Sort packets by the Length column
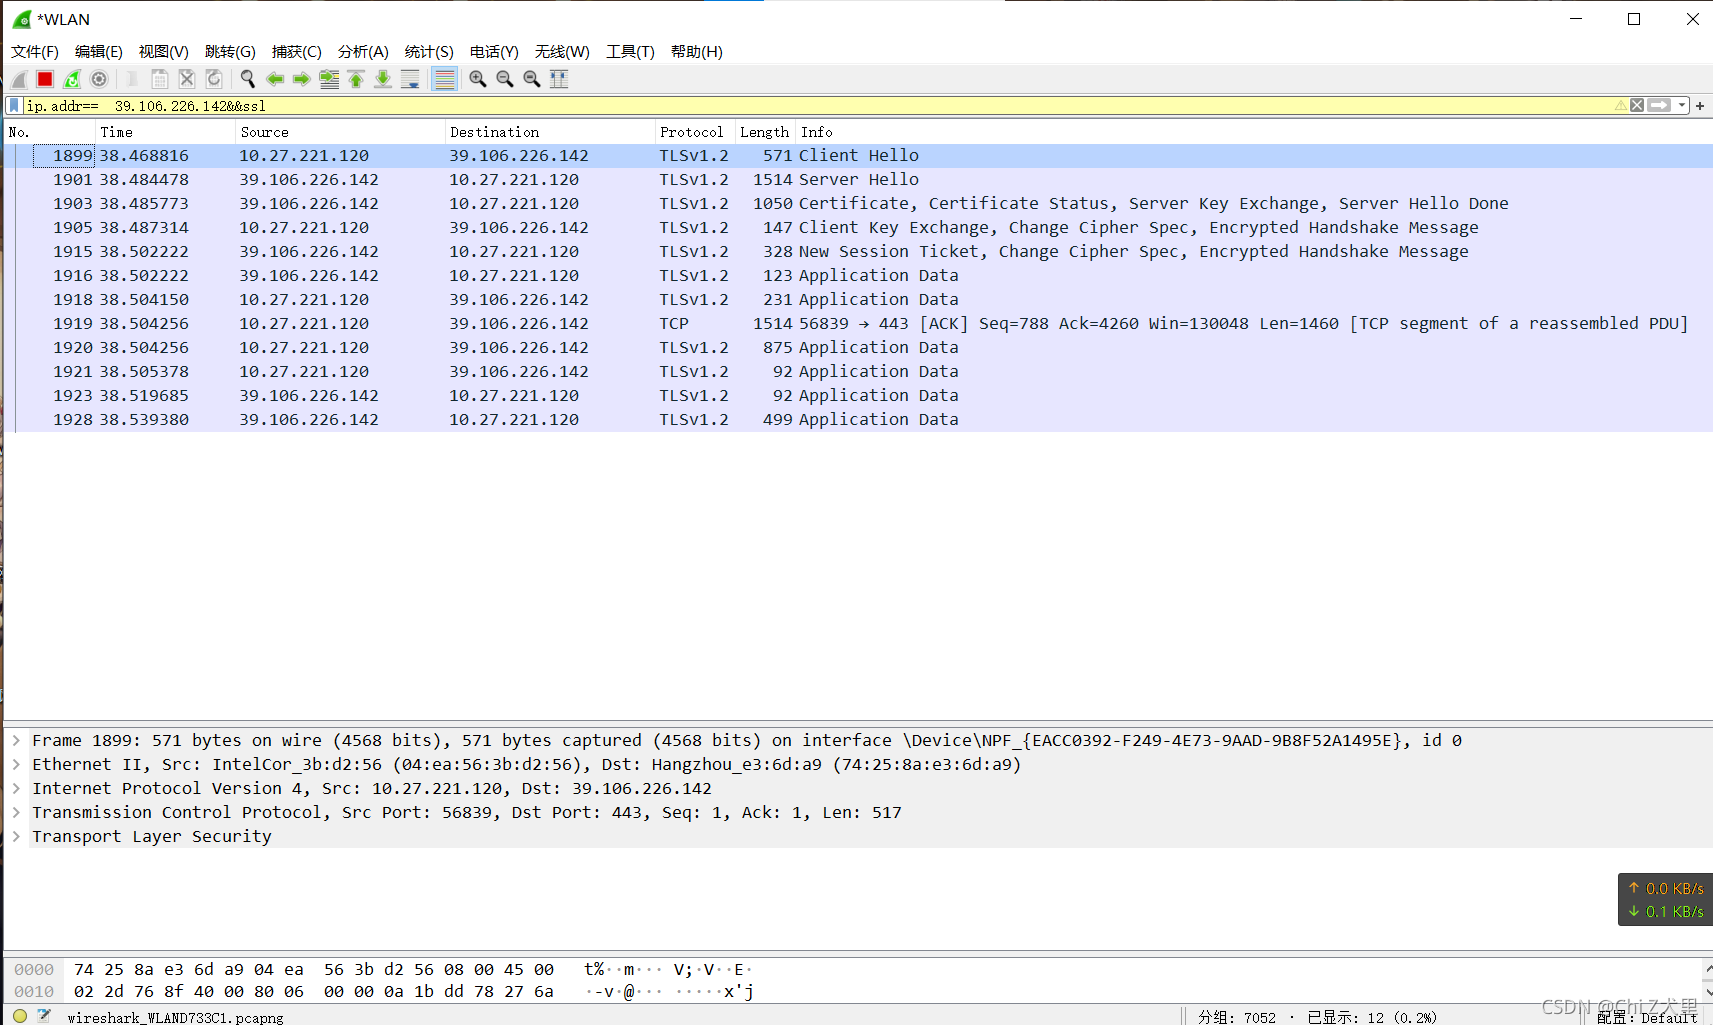 pos(765,132)
